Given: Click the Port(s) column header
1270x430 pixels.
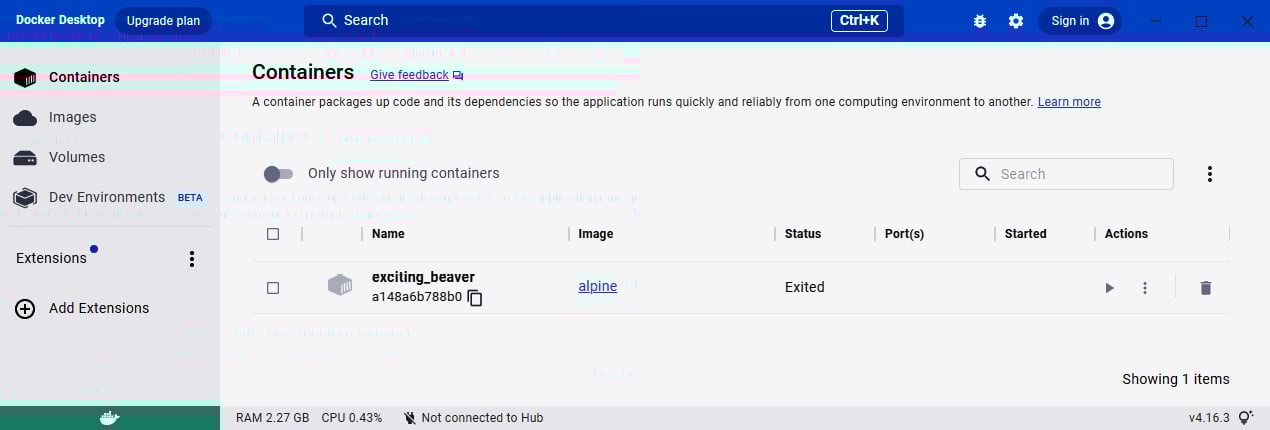Looking at the screenshot, I should [x=905, y=234].
